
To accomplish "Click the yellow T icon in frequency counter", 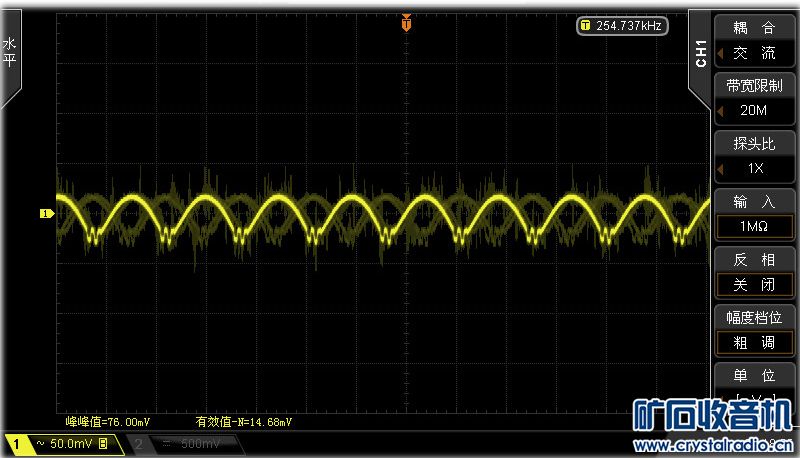I will (x=586, y=26).
